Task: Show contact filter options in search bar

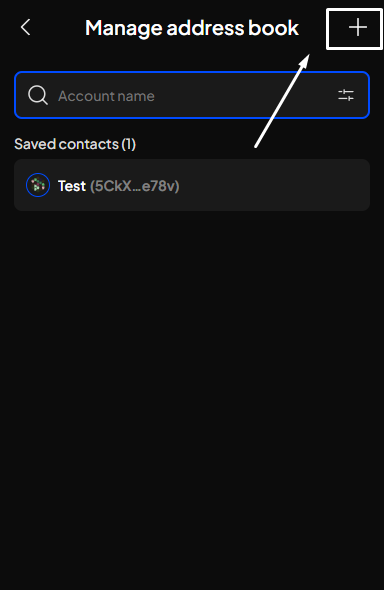Action: pyautogui.click(x=346, y=95)
